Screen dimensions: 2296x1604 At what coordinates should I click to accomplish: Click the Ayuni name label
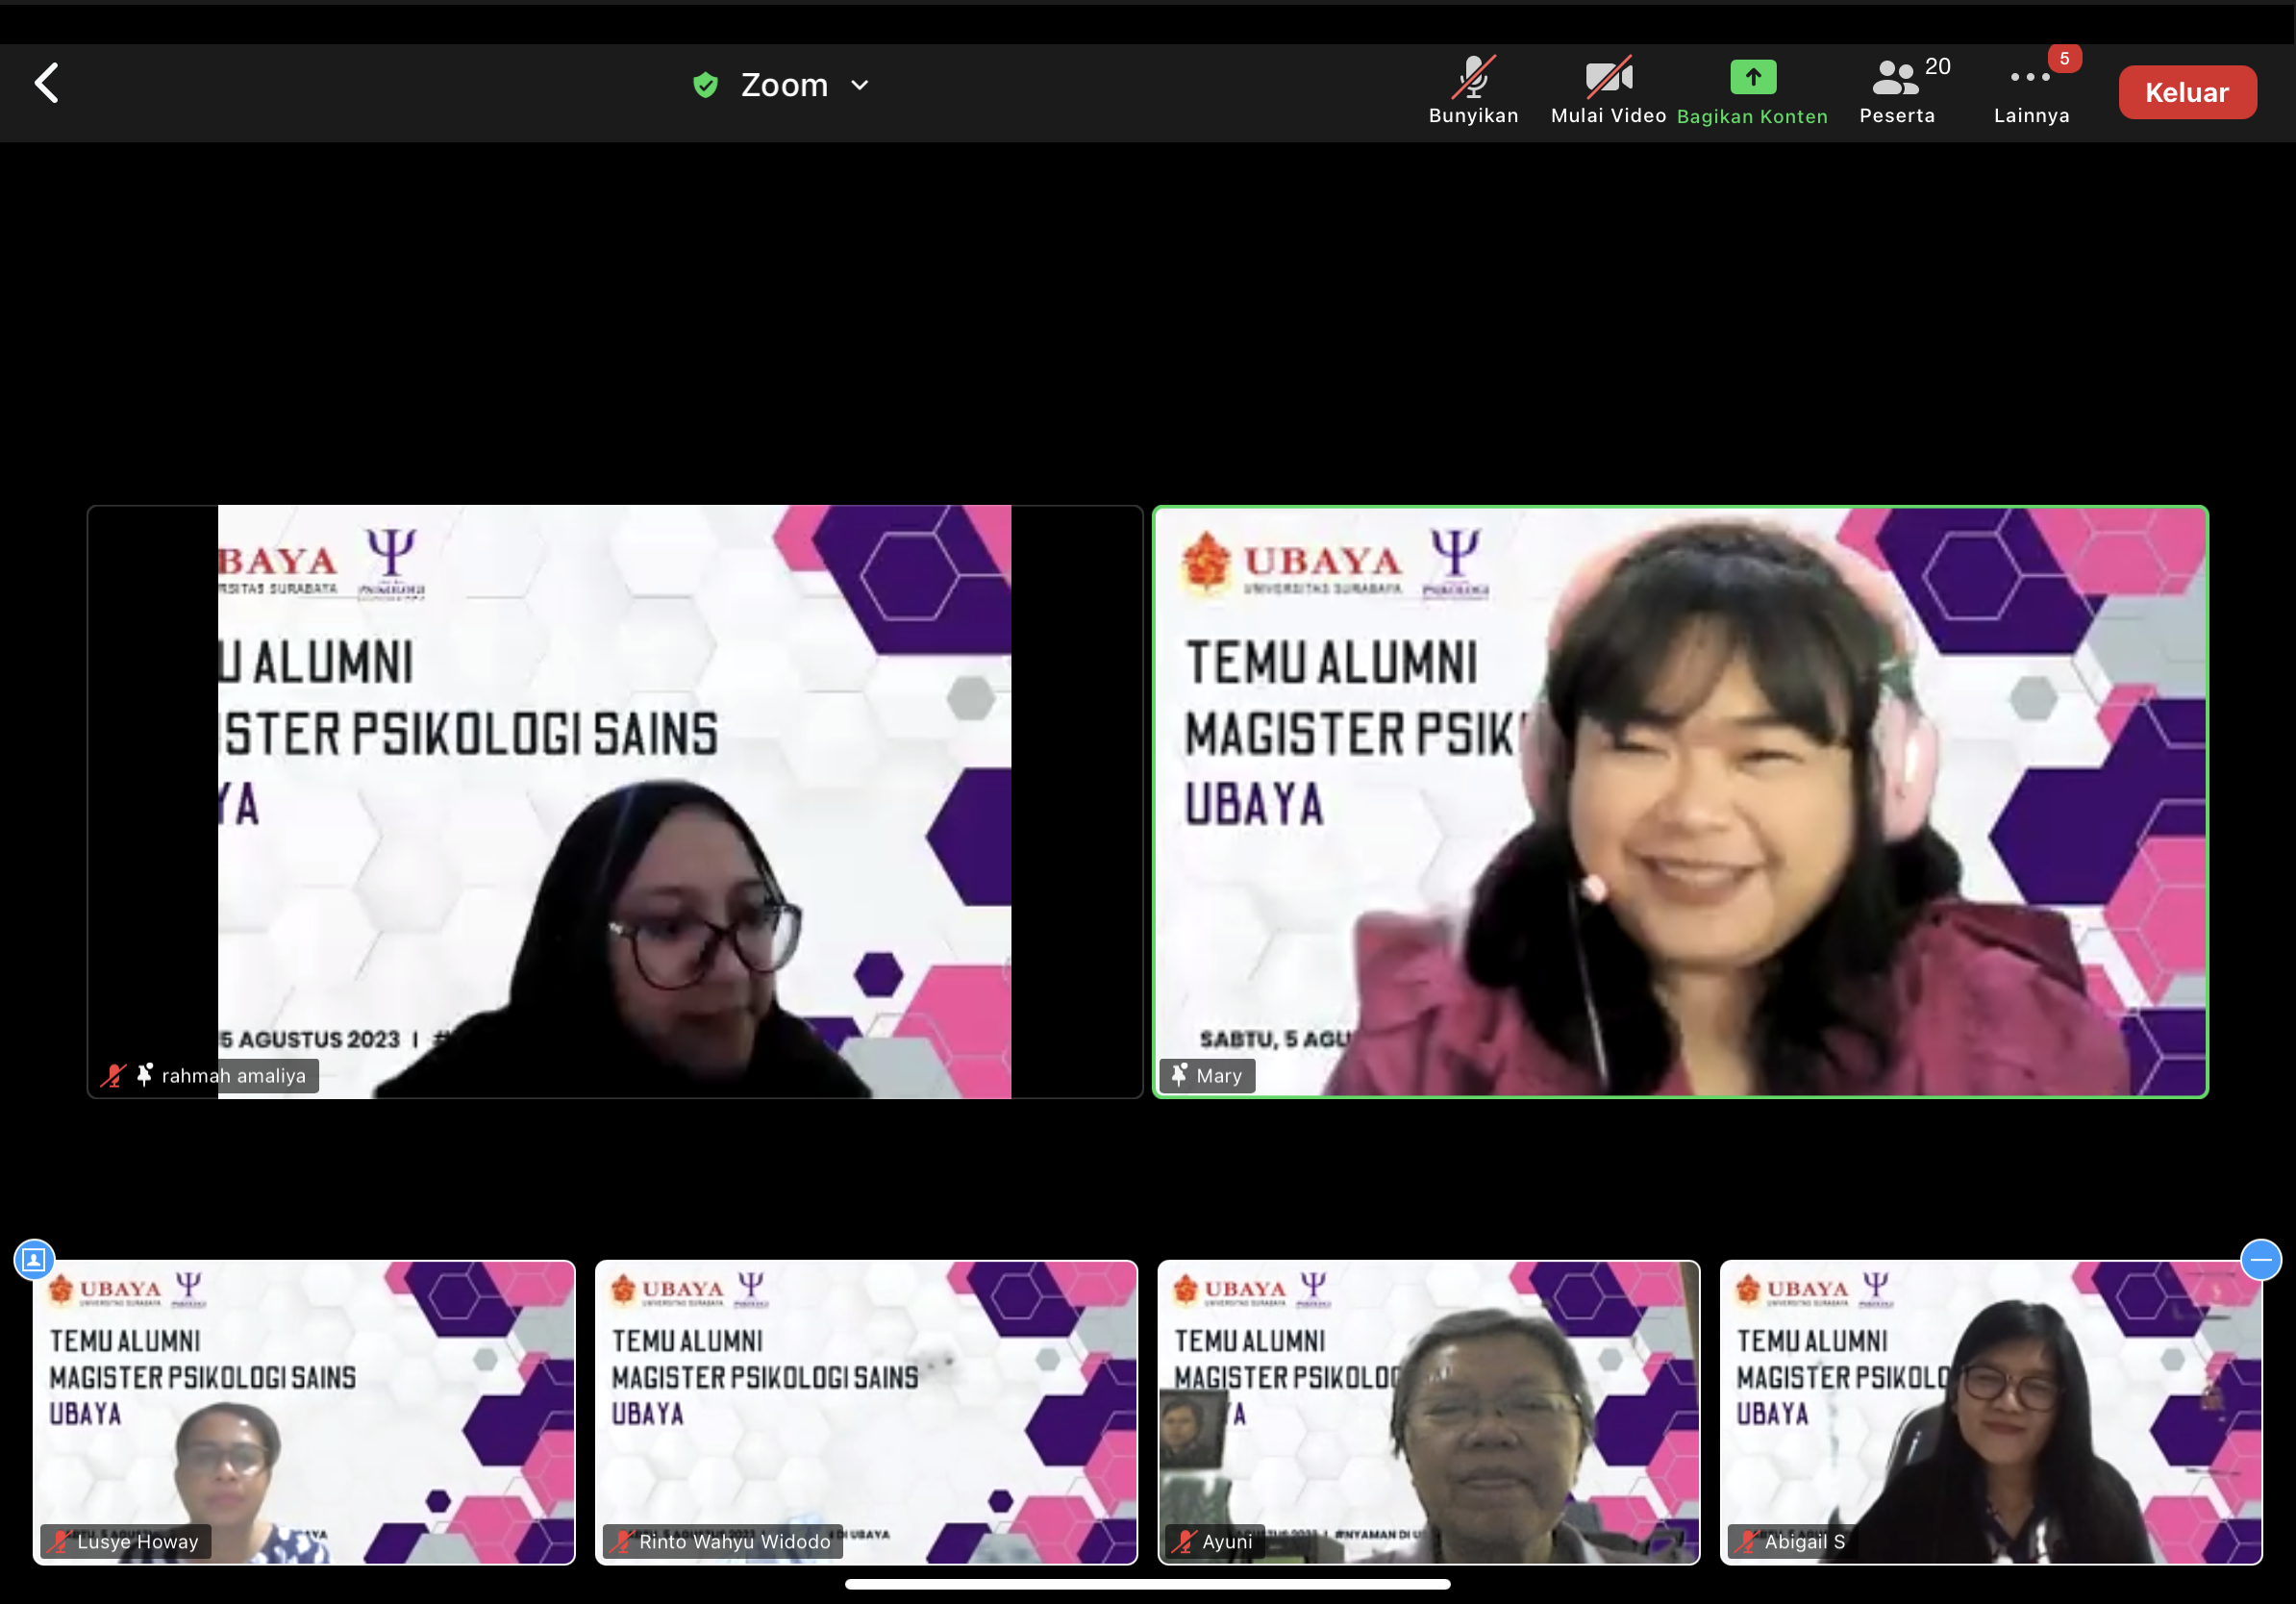[x=1227, y=1541]
